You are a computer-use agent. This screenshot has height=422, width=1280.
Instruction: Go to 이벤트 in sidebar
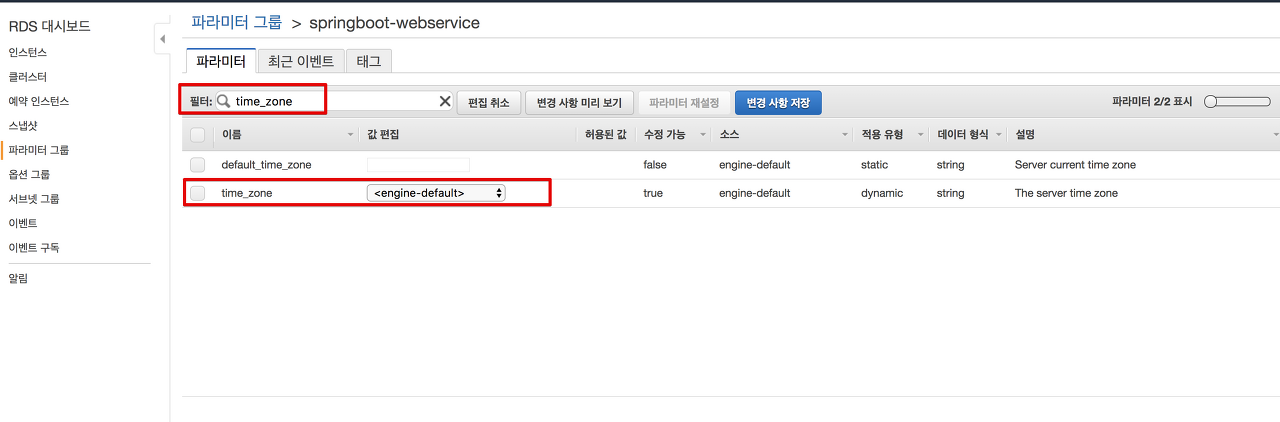[x=23, y=223]
